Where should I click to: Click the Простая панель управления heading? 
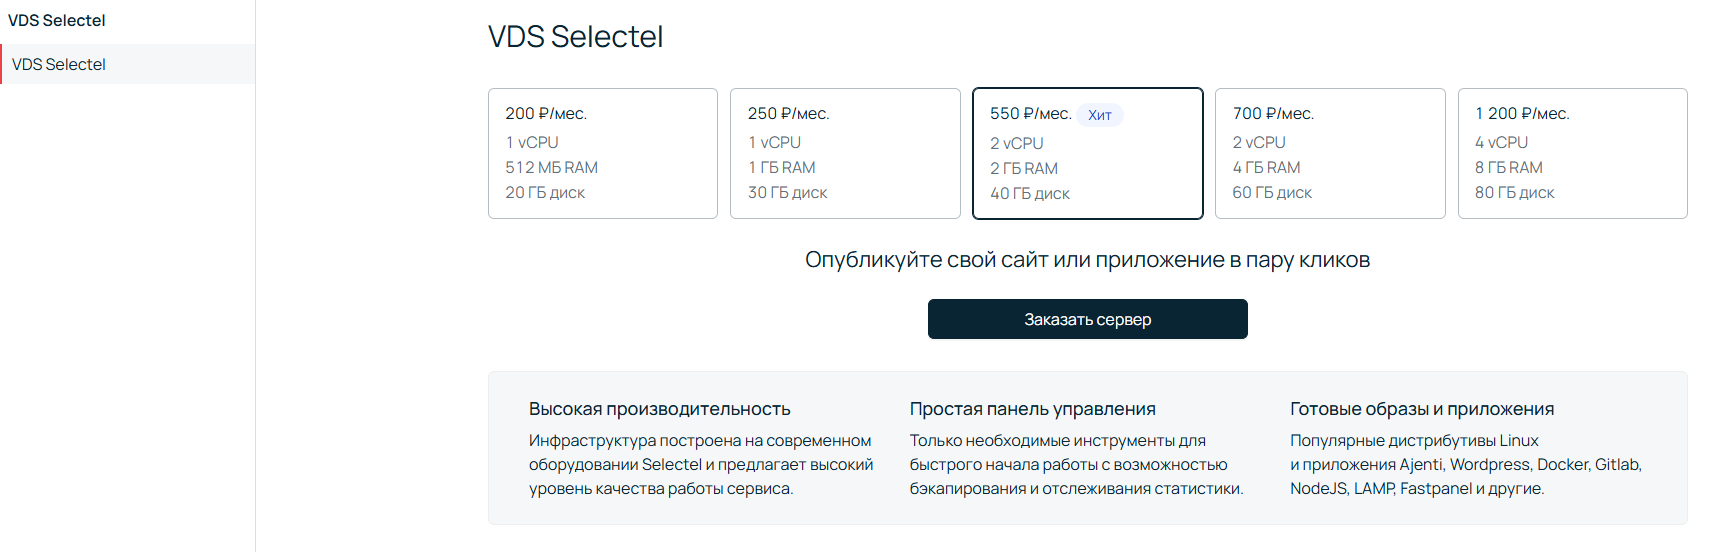click(x=1032, y=409)
